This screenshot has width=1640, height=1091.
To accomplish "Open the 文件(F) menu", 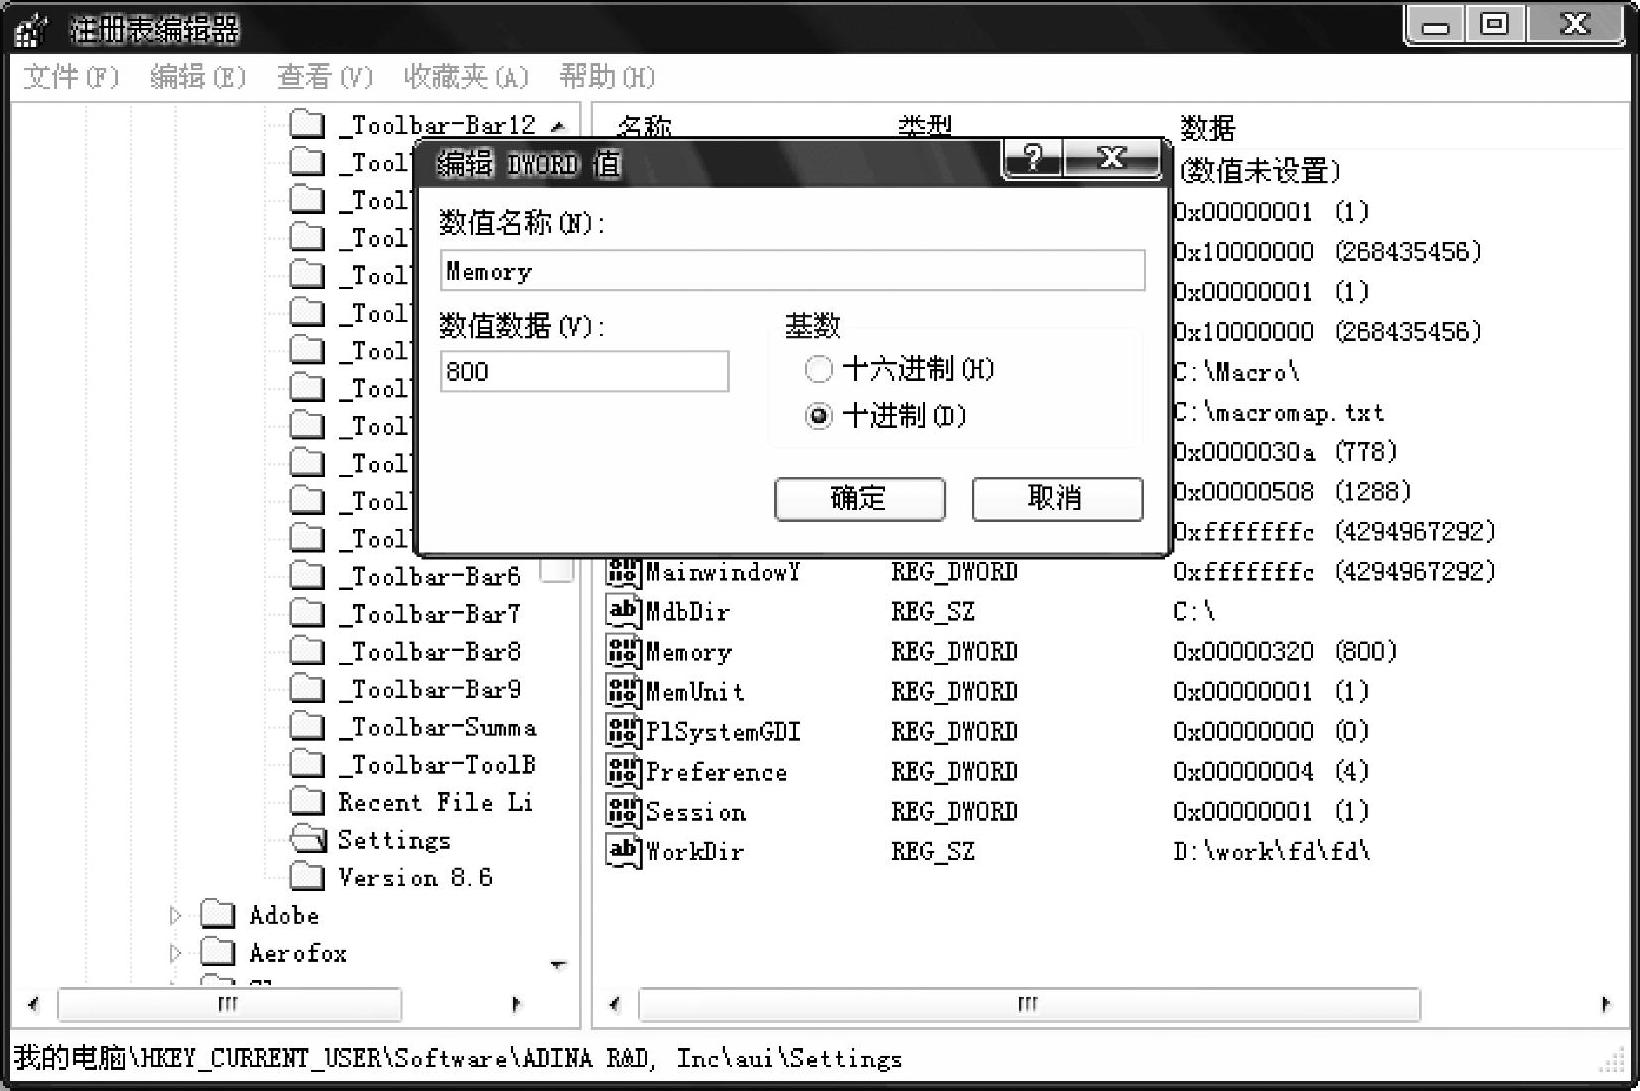I will tap(71, 77).
